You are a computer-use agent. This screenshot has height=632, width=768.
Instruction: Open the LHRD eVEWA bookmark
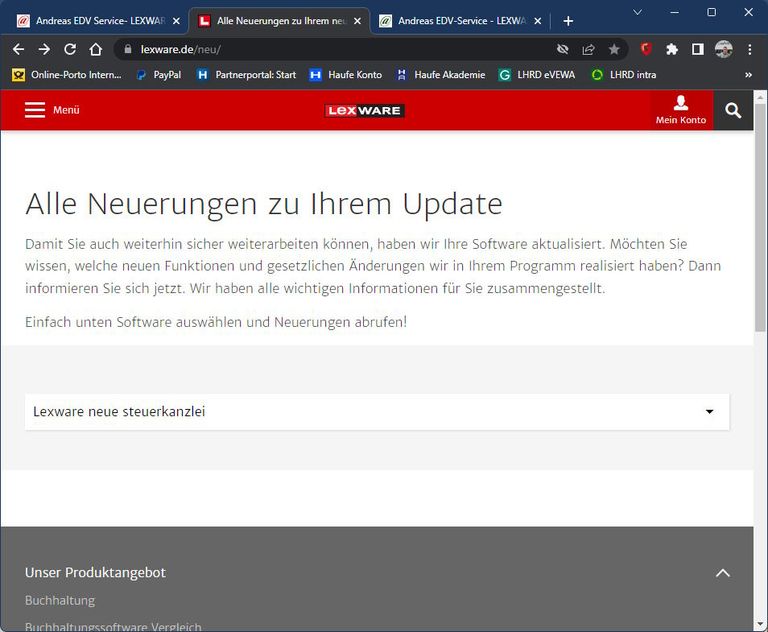537,74
